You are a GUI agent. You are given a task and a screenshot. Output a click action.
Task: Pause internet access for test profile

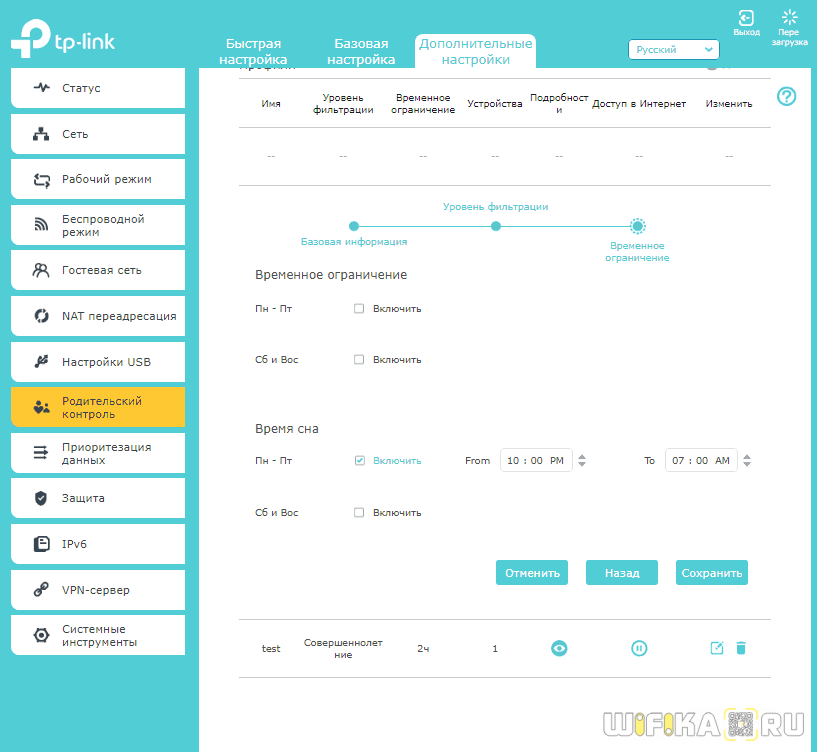coord(639,648)
